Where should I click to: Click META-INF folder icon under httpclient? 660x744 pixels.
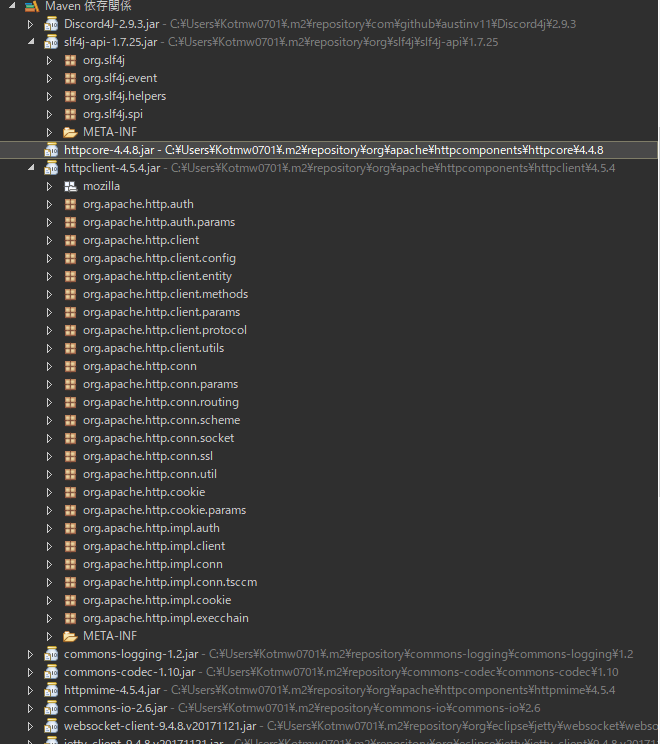(x=70, y=636)
